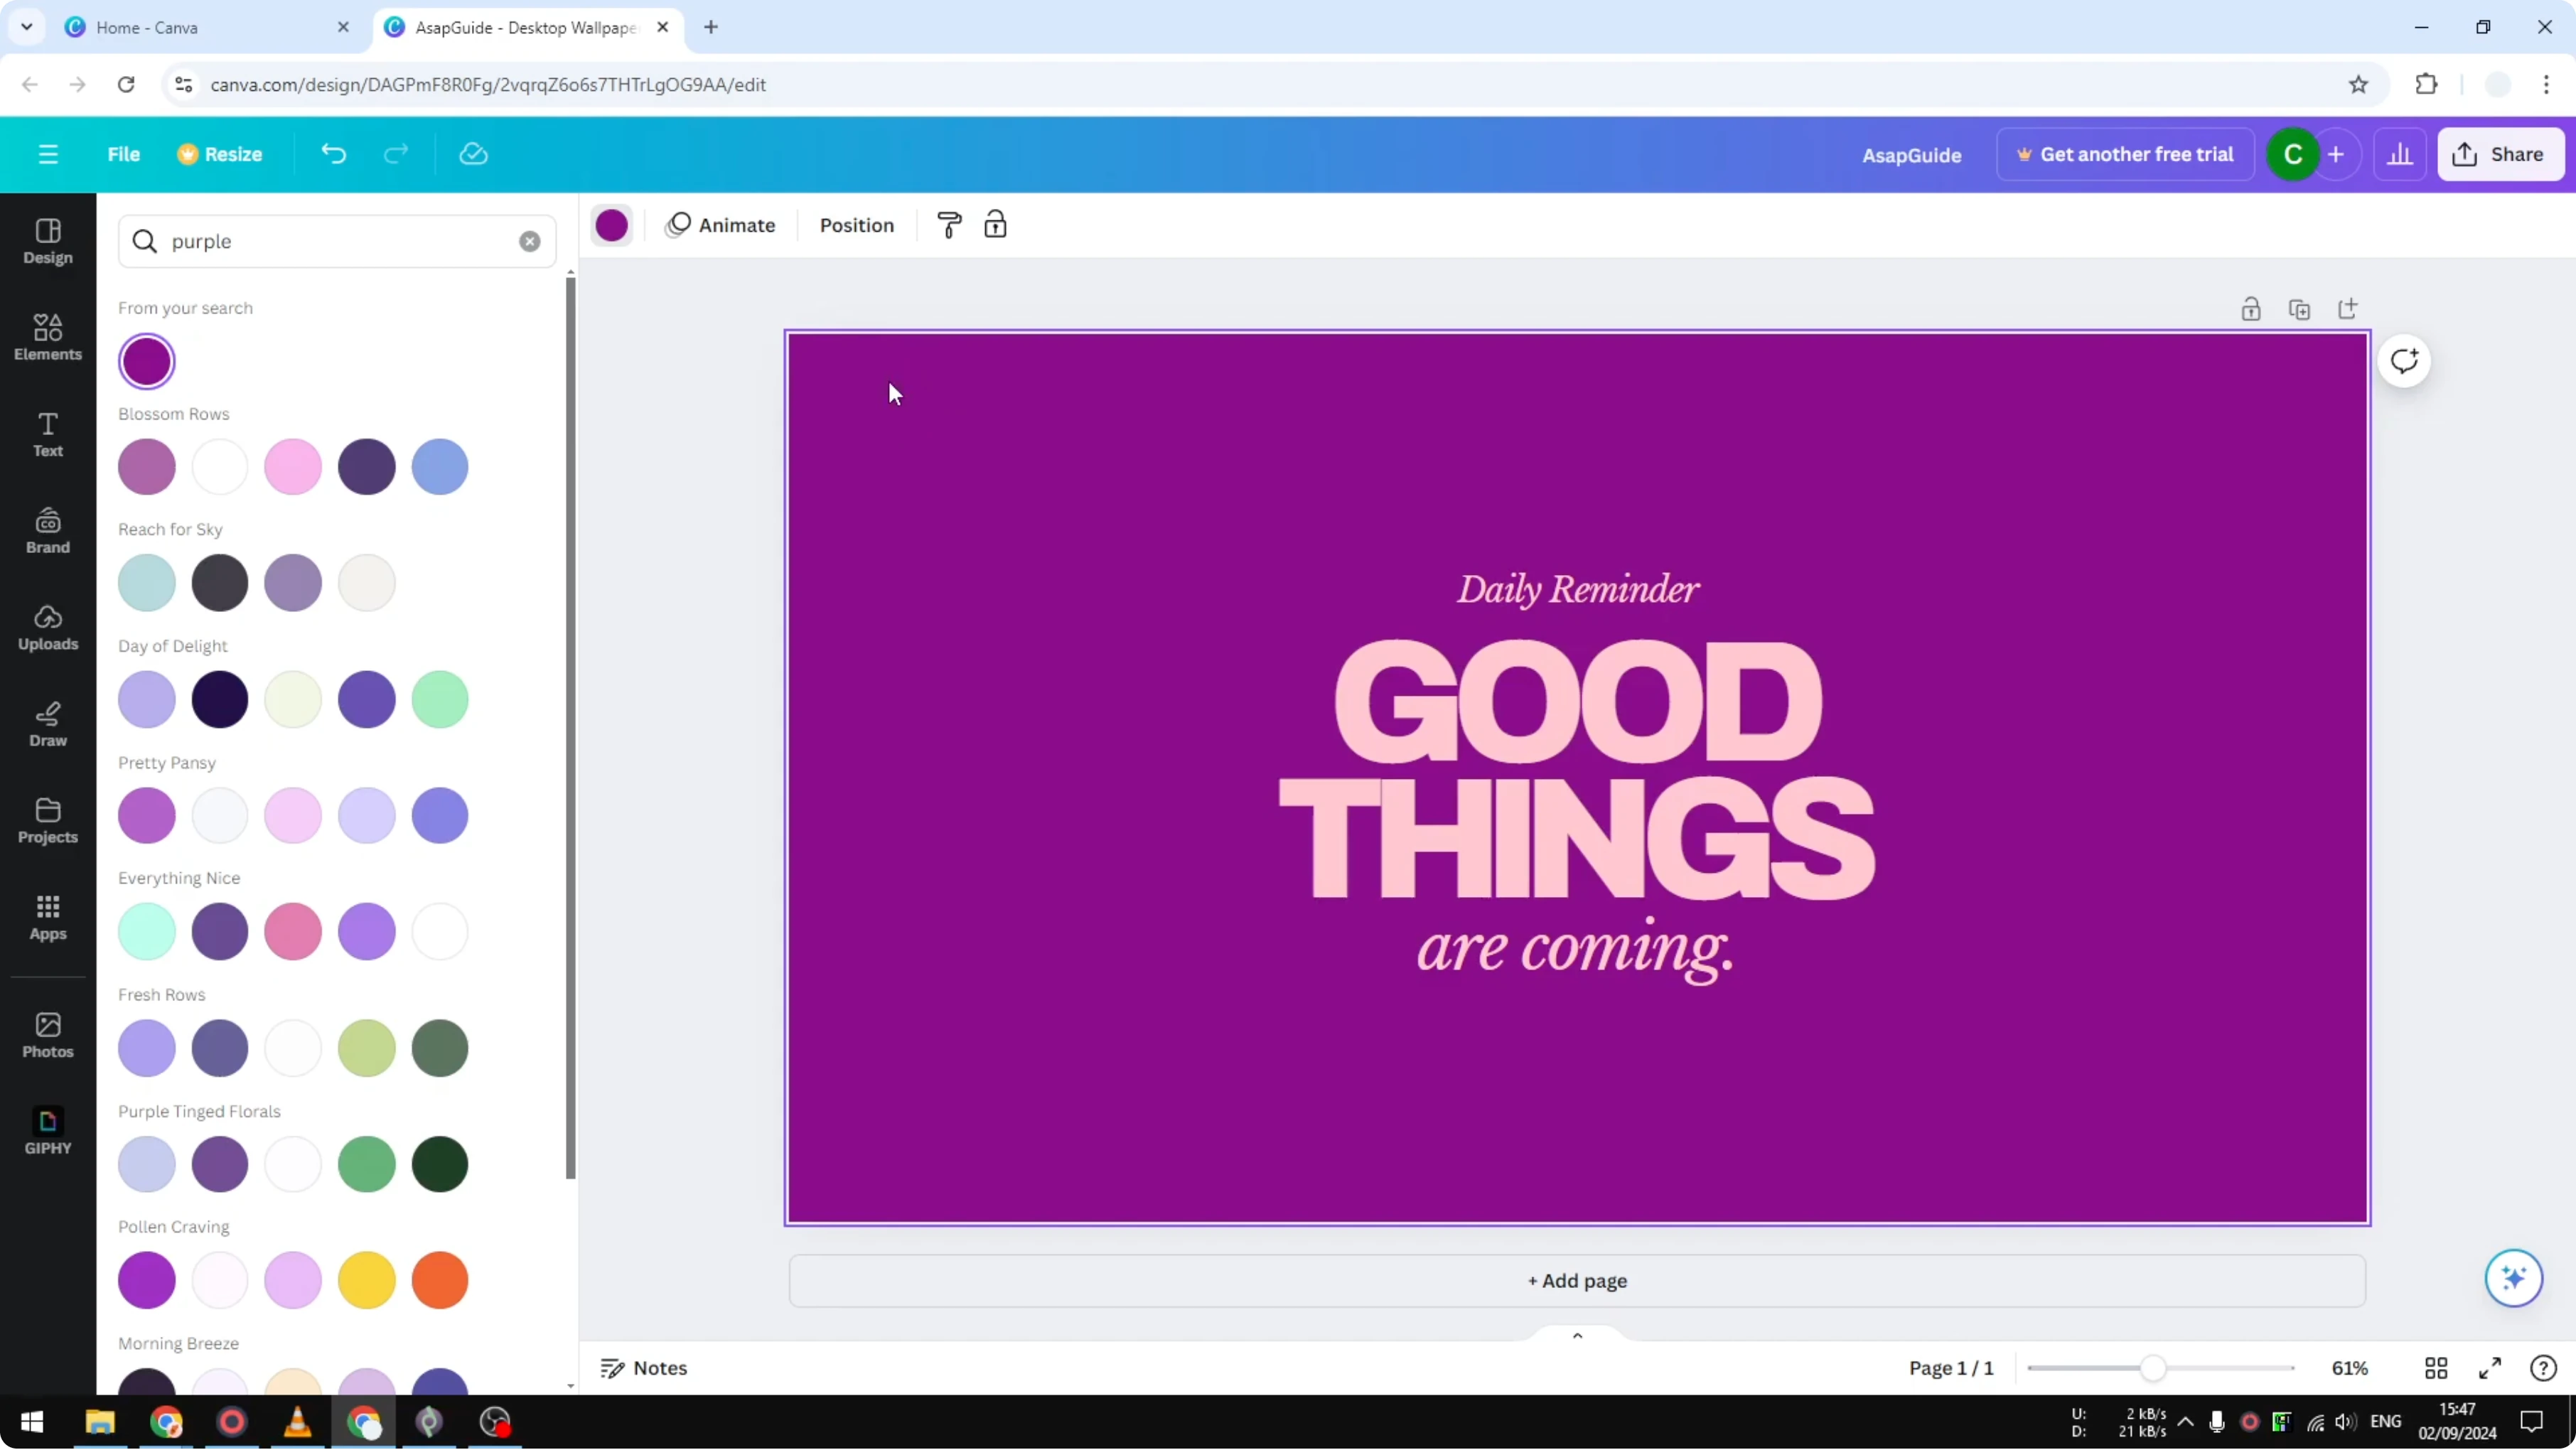
Task: Click the add page icon above canvas
Action: tap(2347, 309)
